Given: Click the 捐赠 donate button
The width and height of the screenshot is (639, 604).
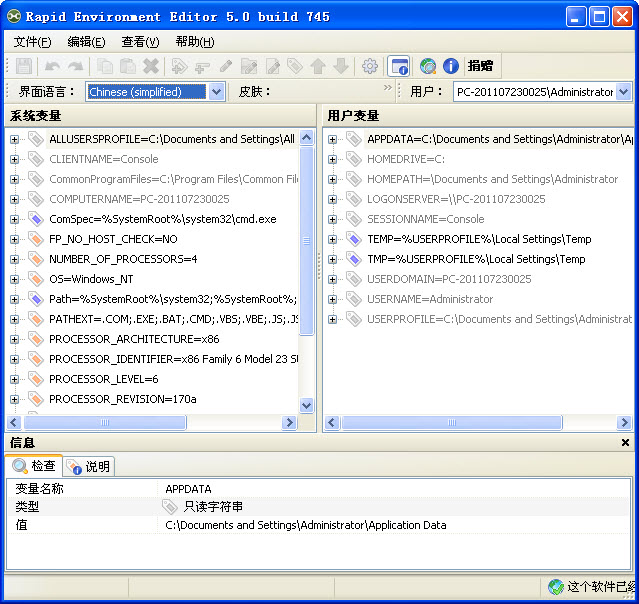Looking at the screenshot, I should point(480,66).
